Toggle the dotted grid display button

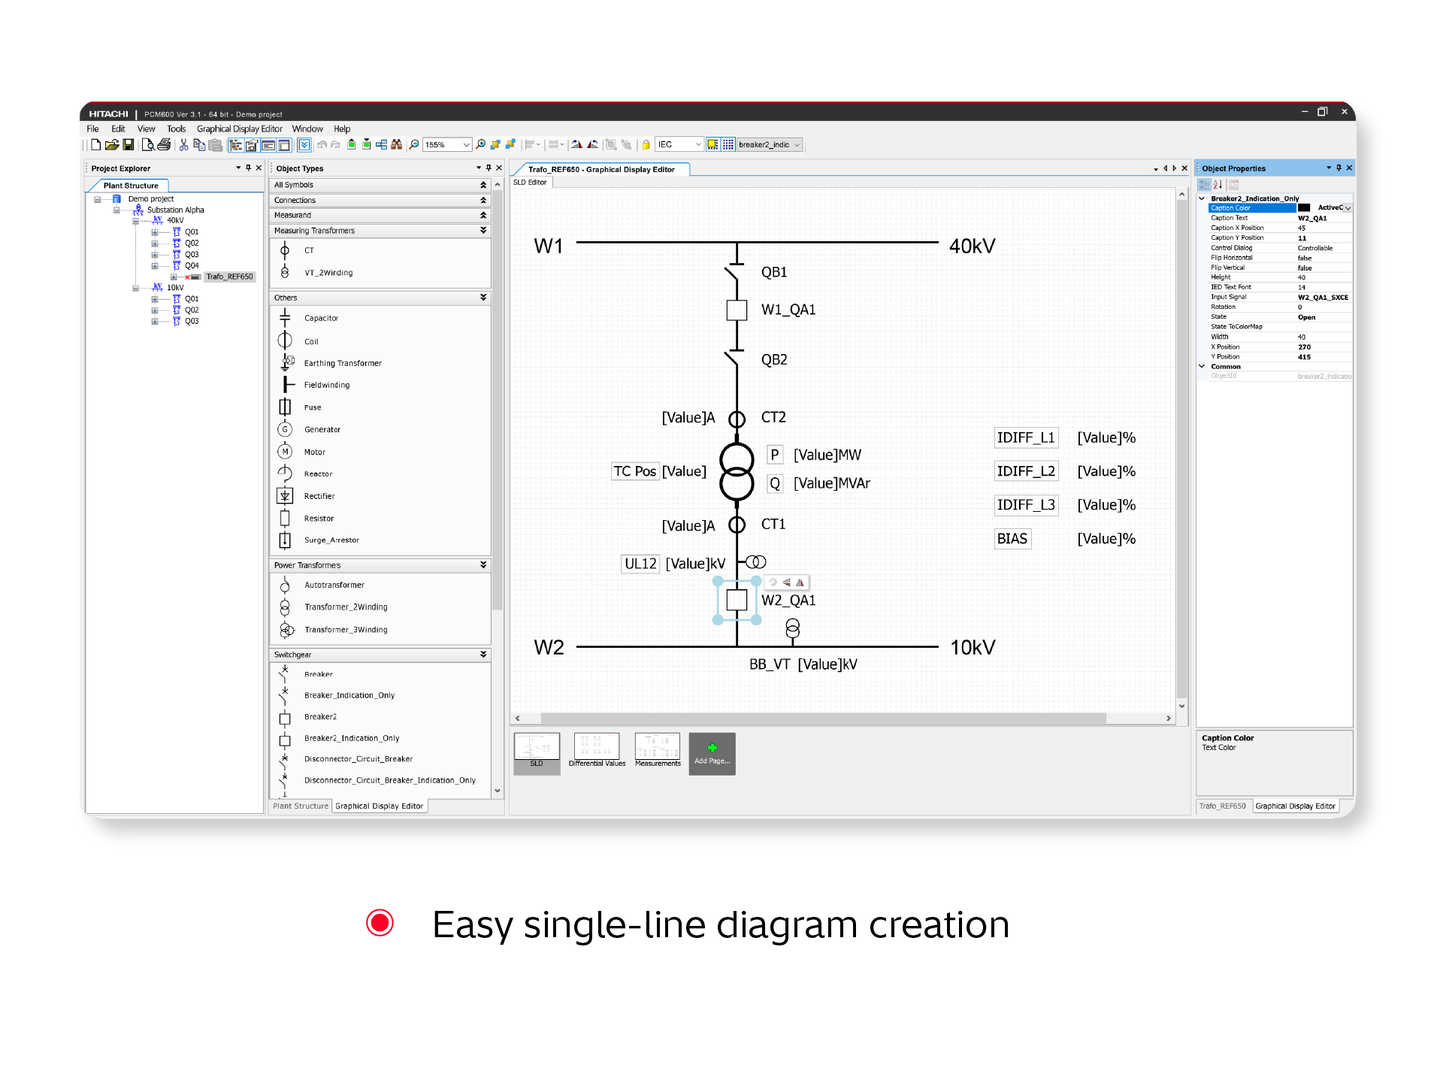coord(728,145)
